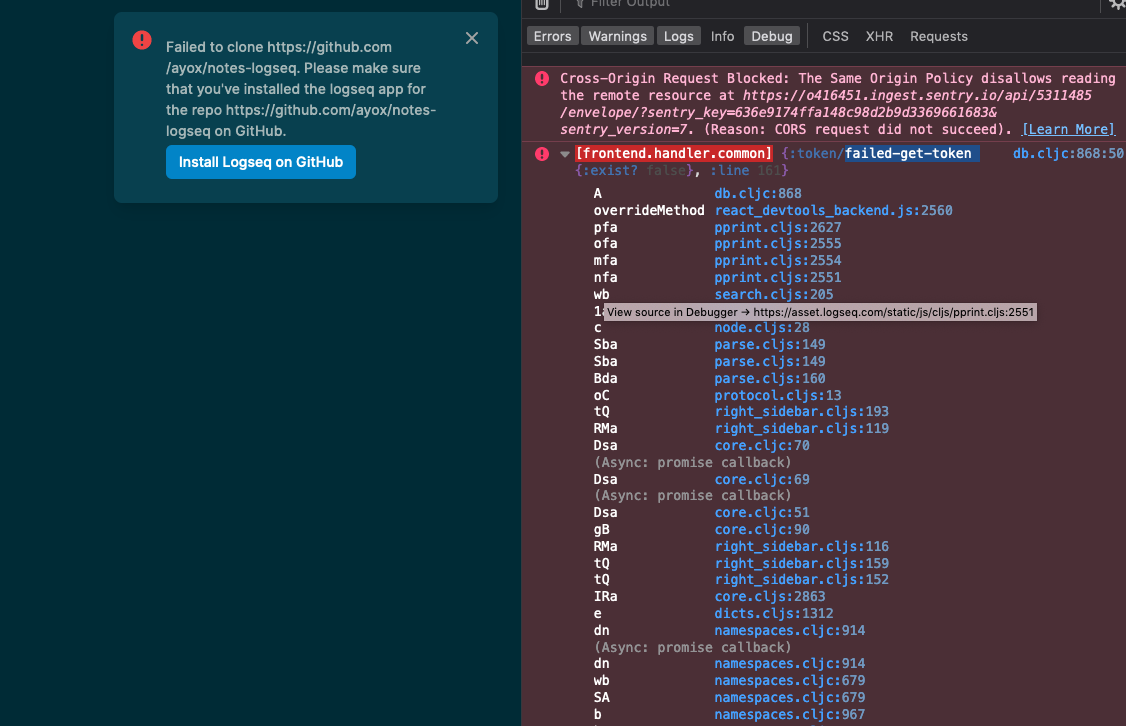Switch to the CSS console filter tab
Screen dimensions: 1126x726
(835, 36)
